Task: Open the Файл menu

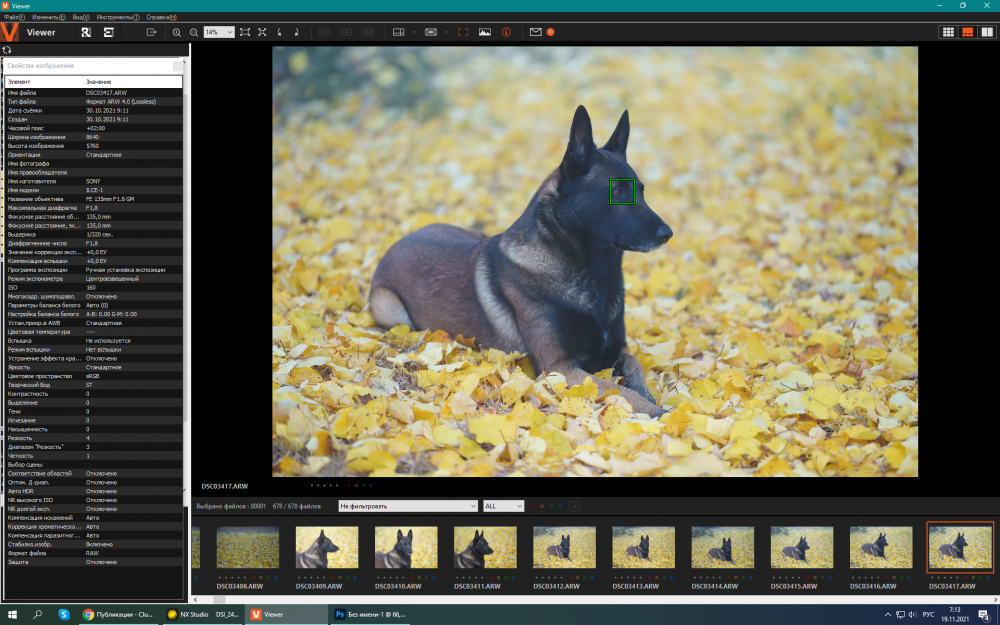Action: [x=14, y=17]
